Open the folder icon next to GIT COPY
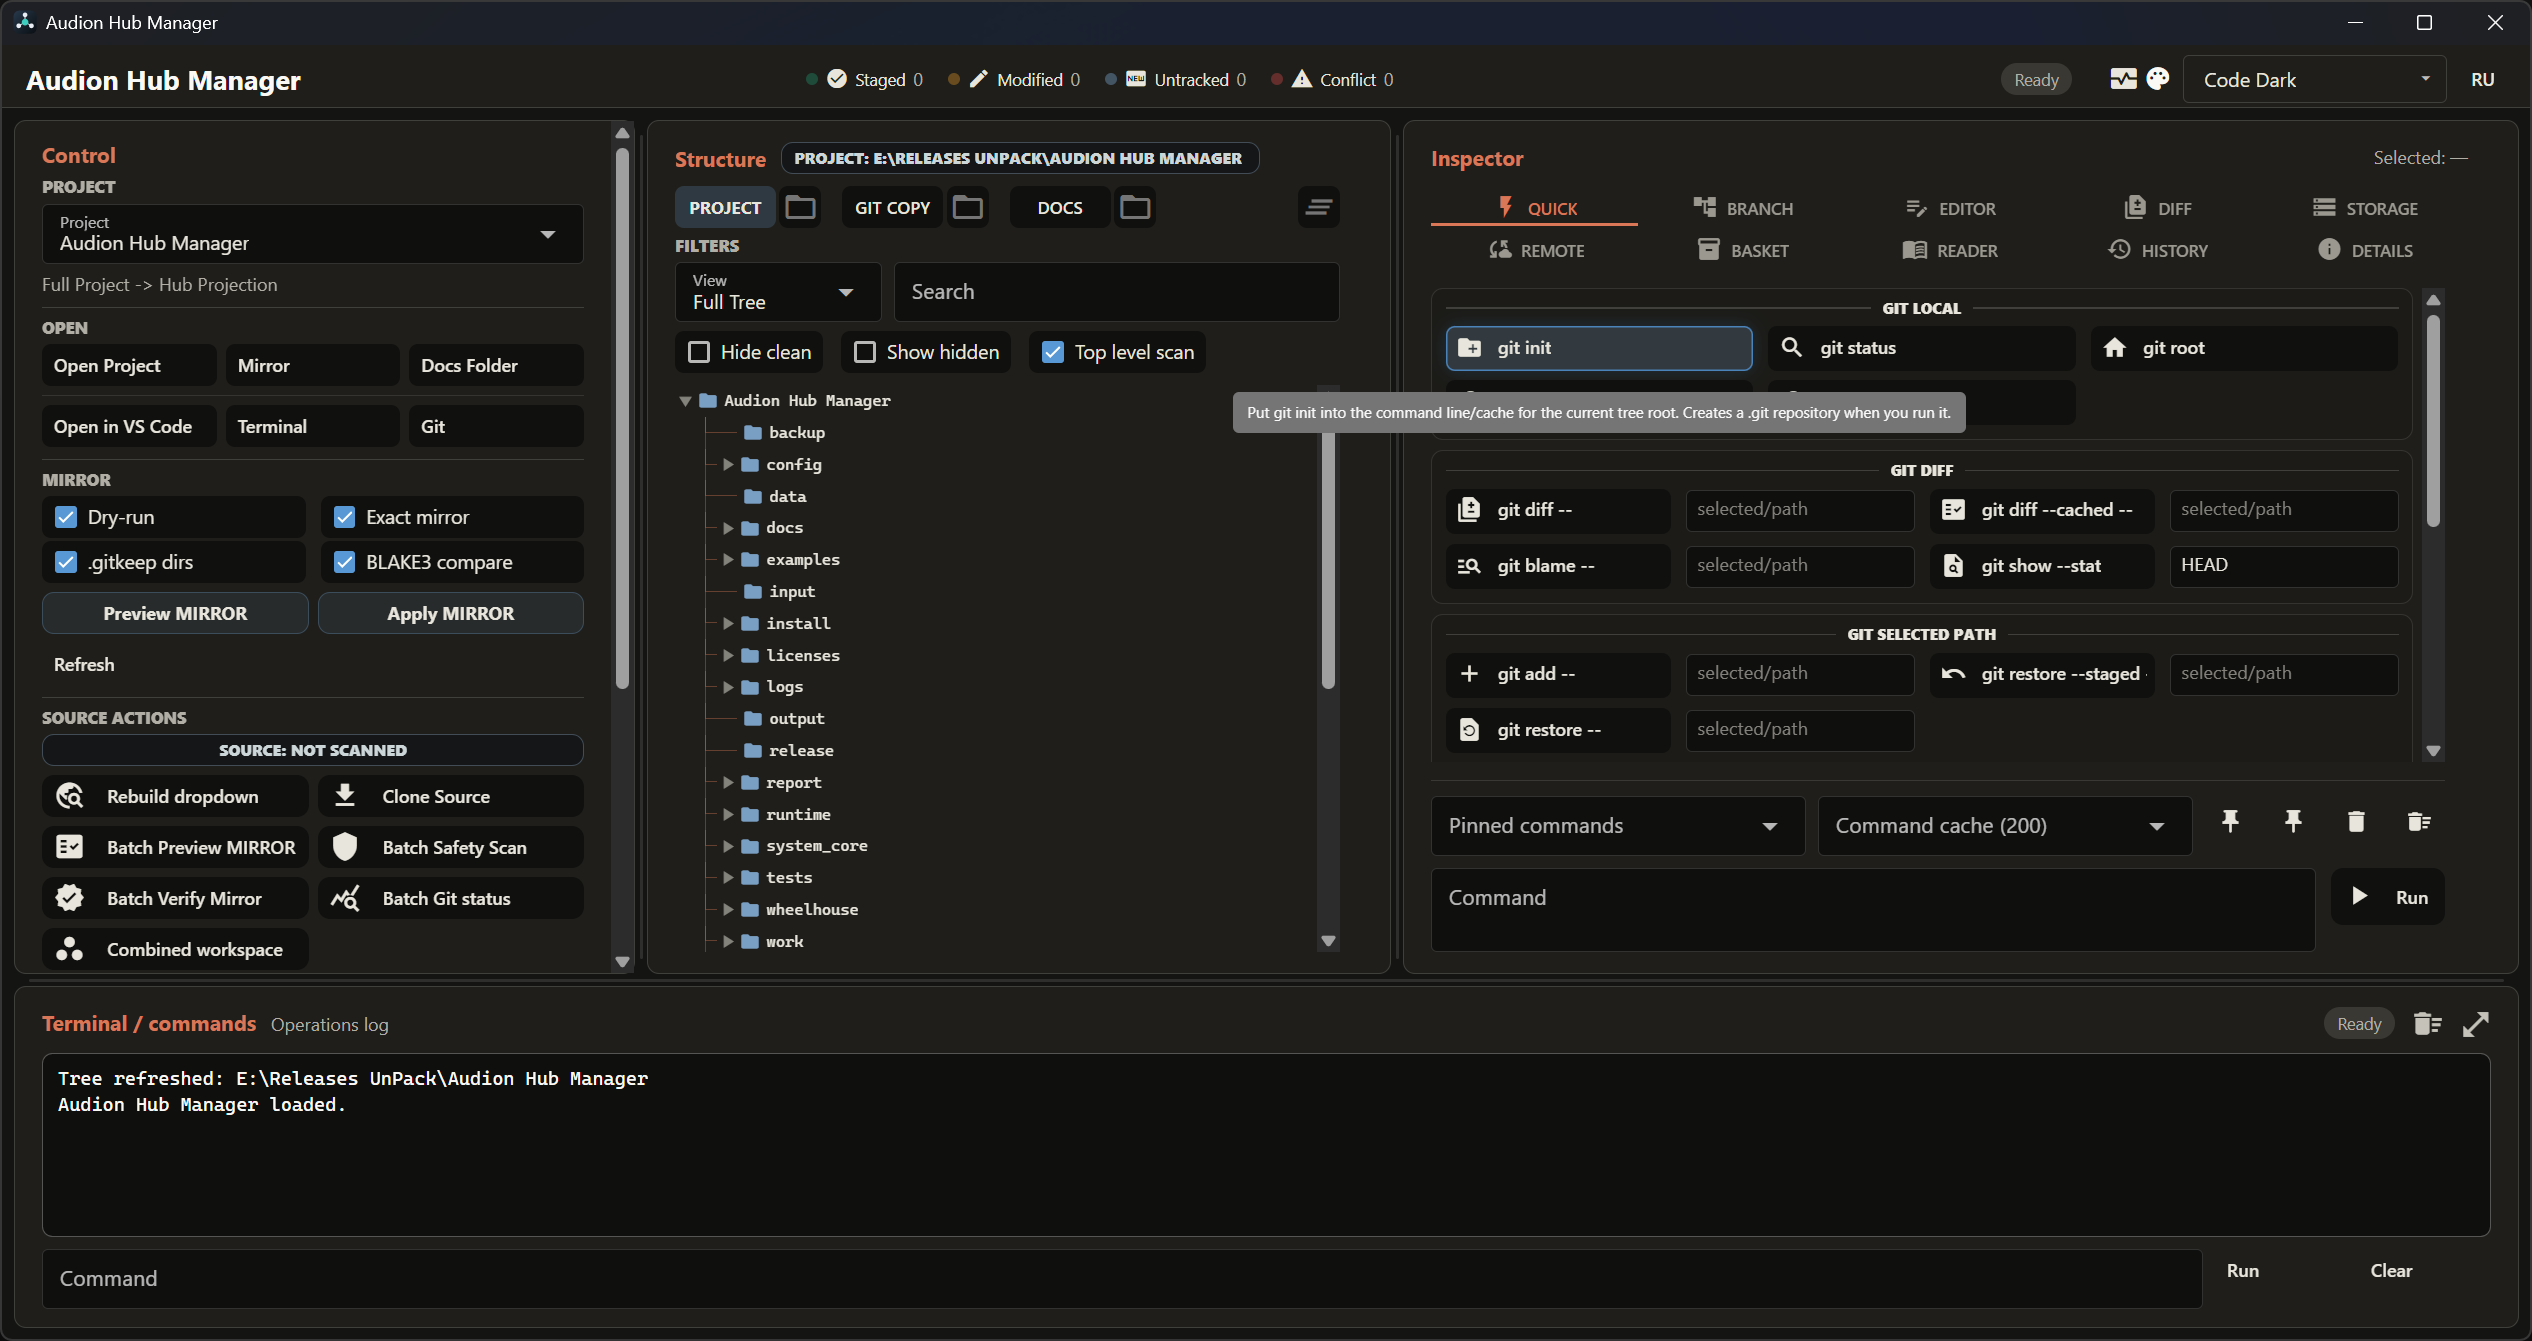Image resolution: width=2532 pixels, height=1341 pixels. [x=967, y=207]
